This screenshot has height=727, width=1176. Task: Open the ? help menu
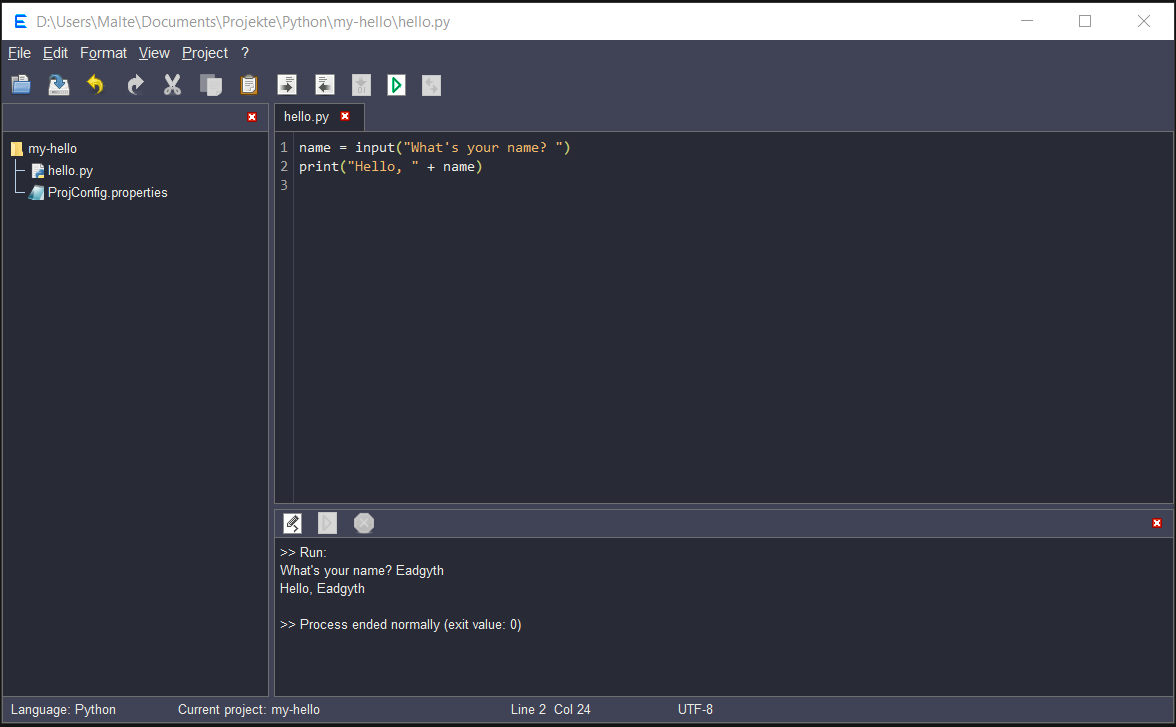click(244, 53)
